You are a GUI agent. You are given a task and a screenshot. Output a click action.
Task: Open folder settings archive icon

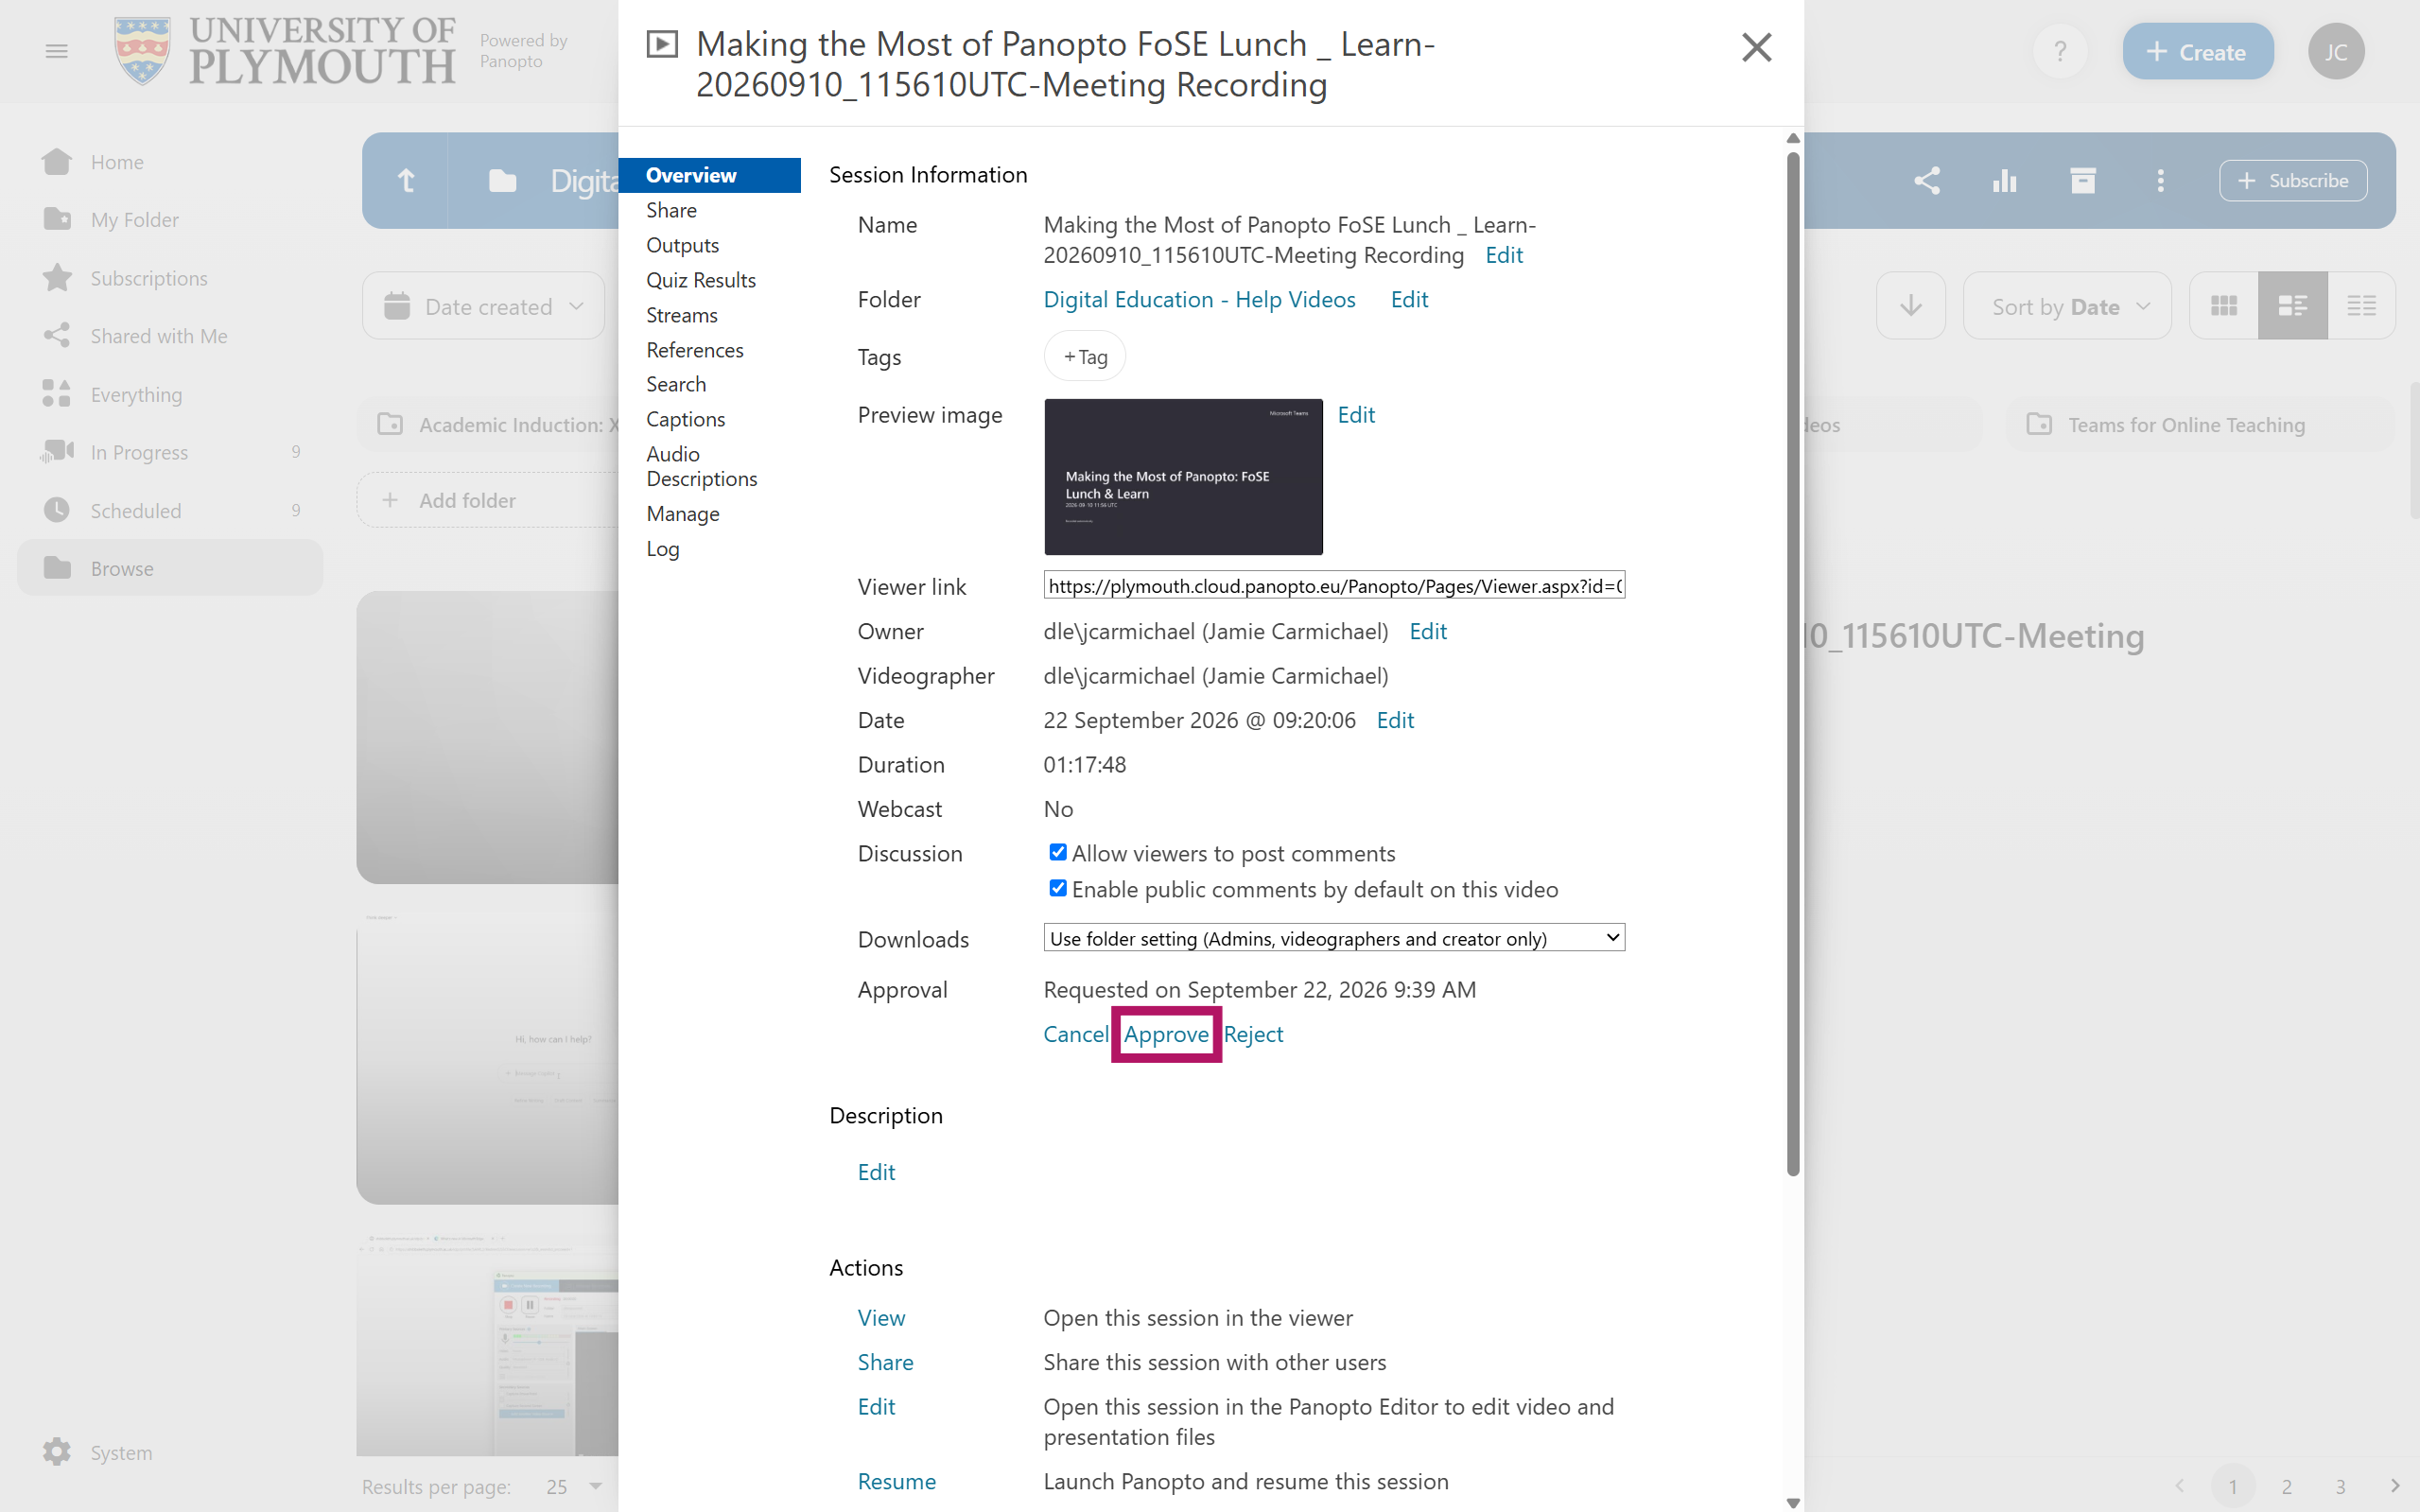click(2083, 181)
